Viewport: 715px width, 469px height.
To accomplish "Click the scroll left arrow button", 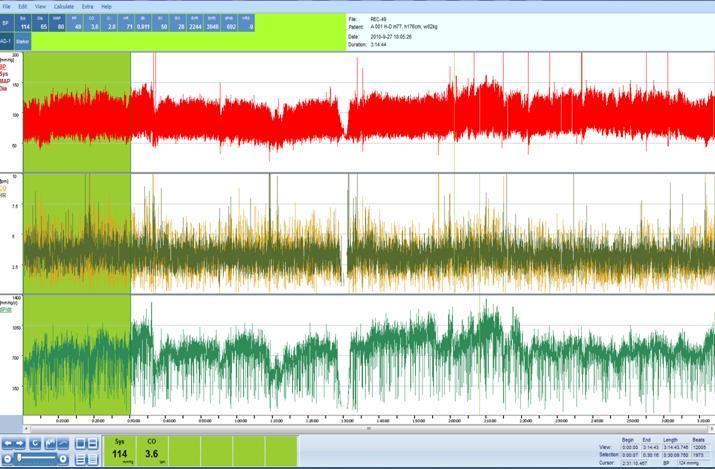I will pyautogui.click(x=8, y=443).
